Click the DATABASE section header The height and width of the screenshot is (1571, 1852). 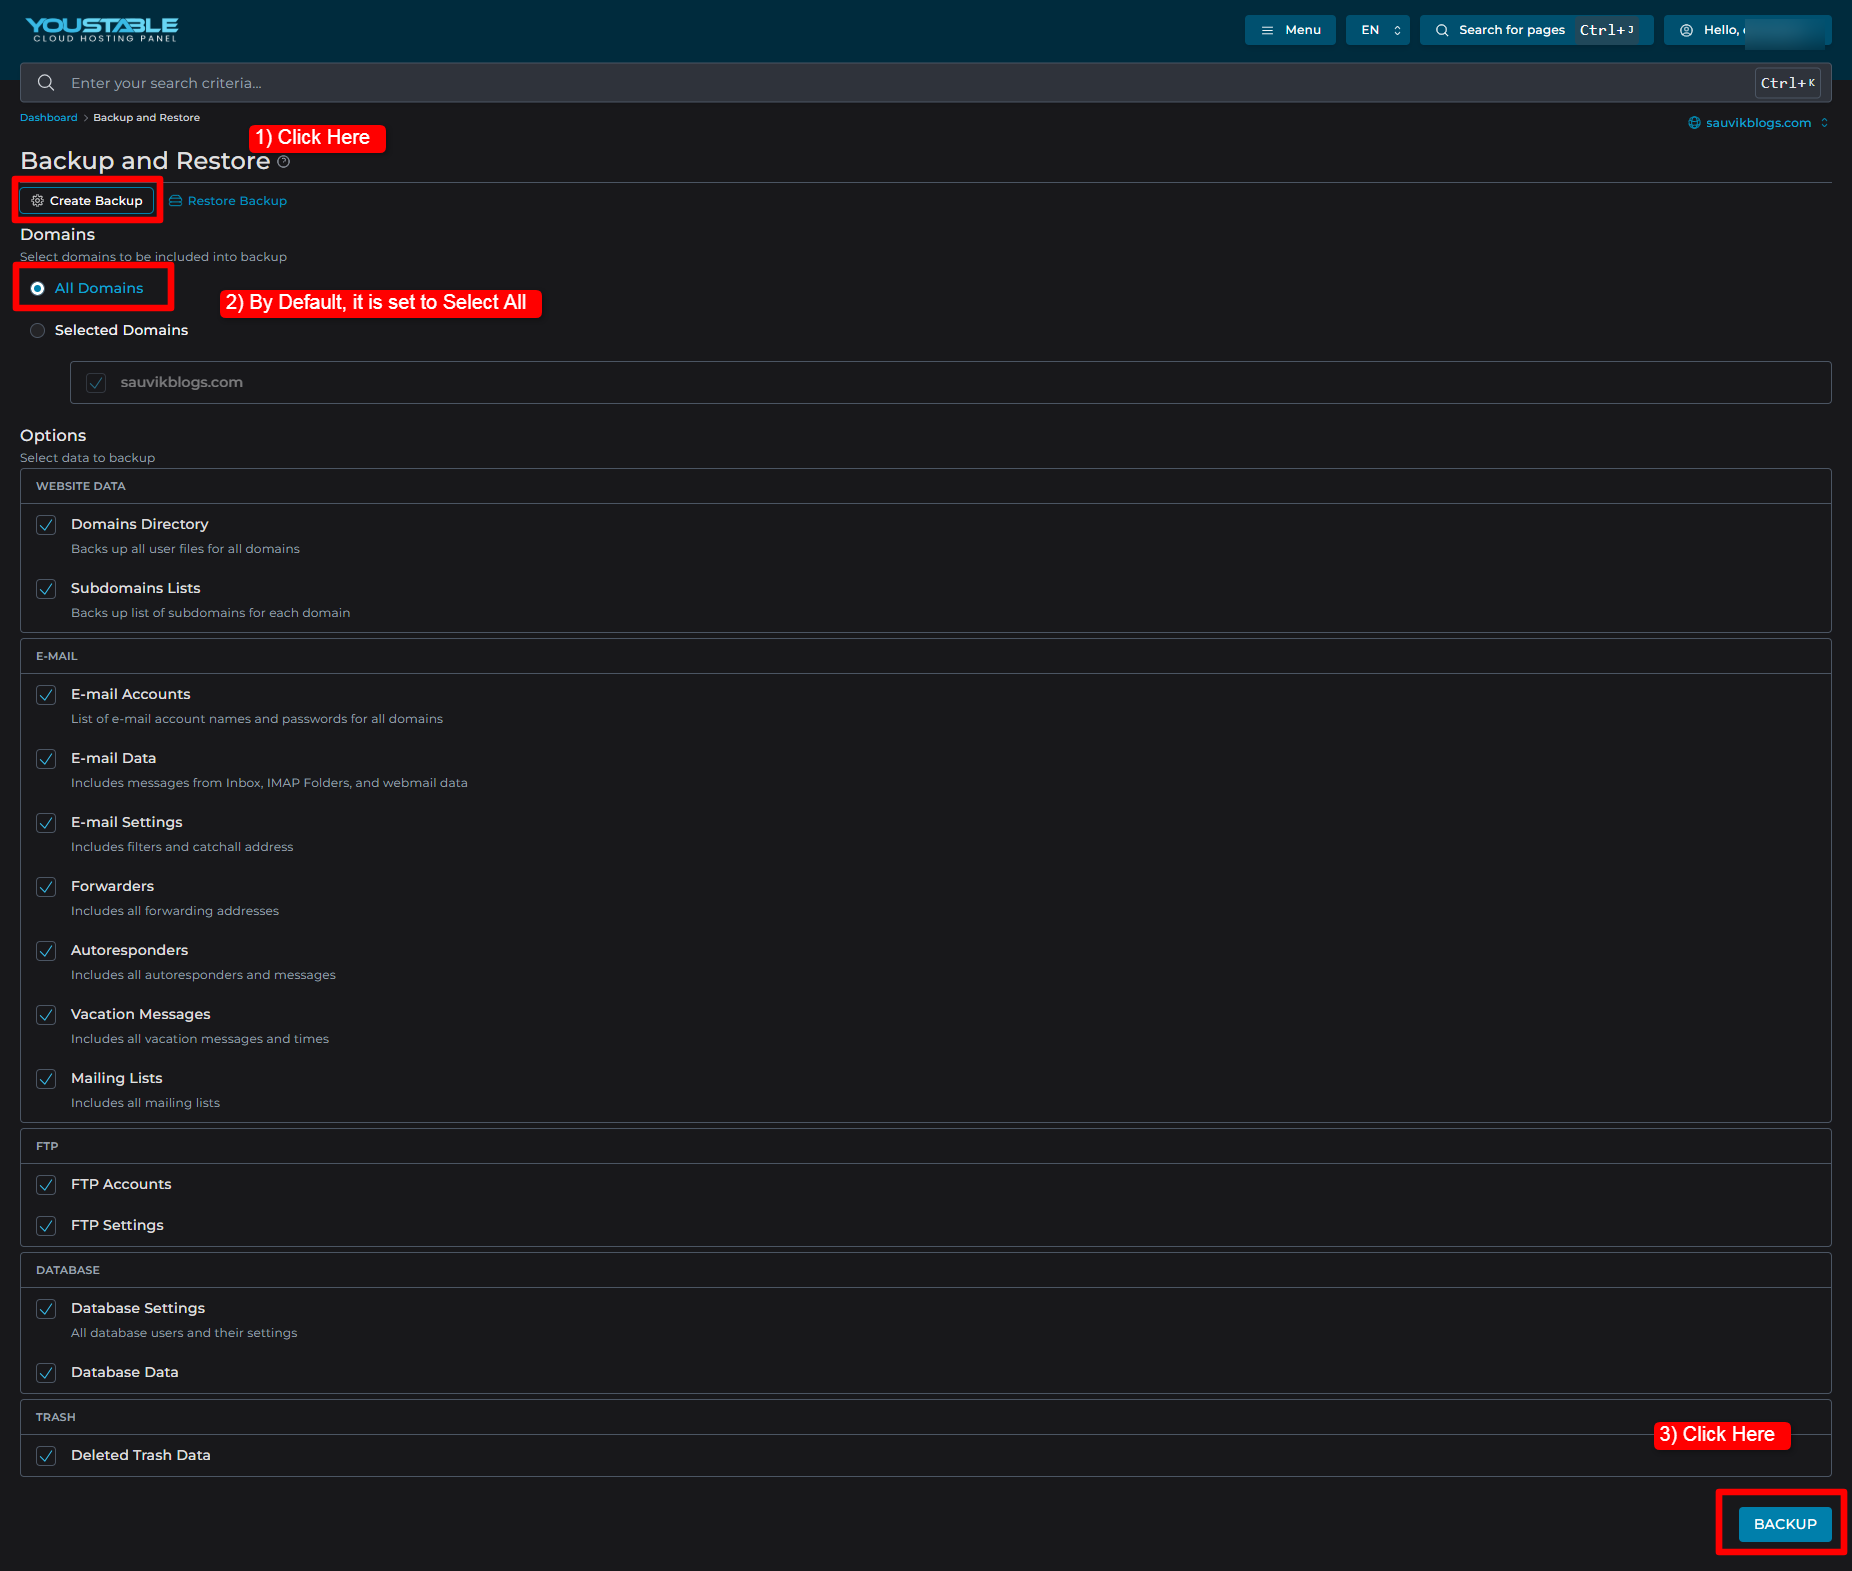pyautogui.click(x=926, y=1270)
